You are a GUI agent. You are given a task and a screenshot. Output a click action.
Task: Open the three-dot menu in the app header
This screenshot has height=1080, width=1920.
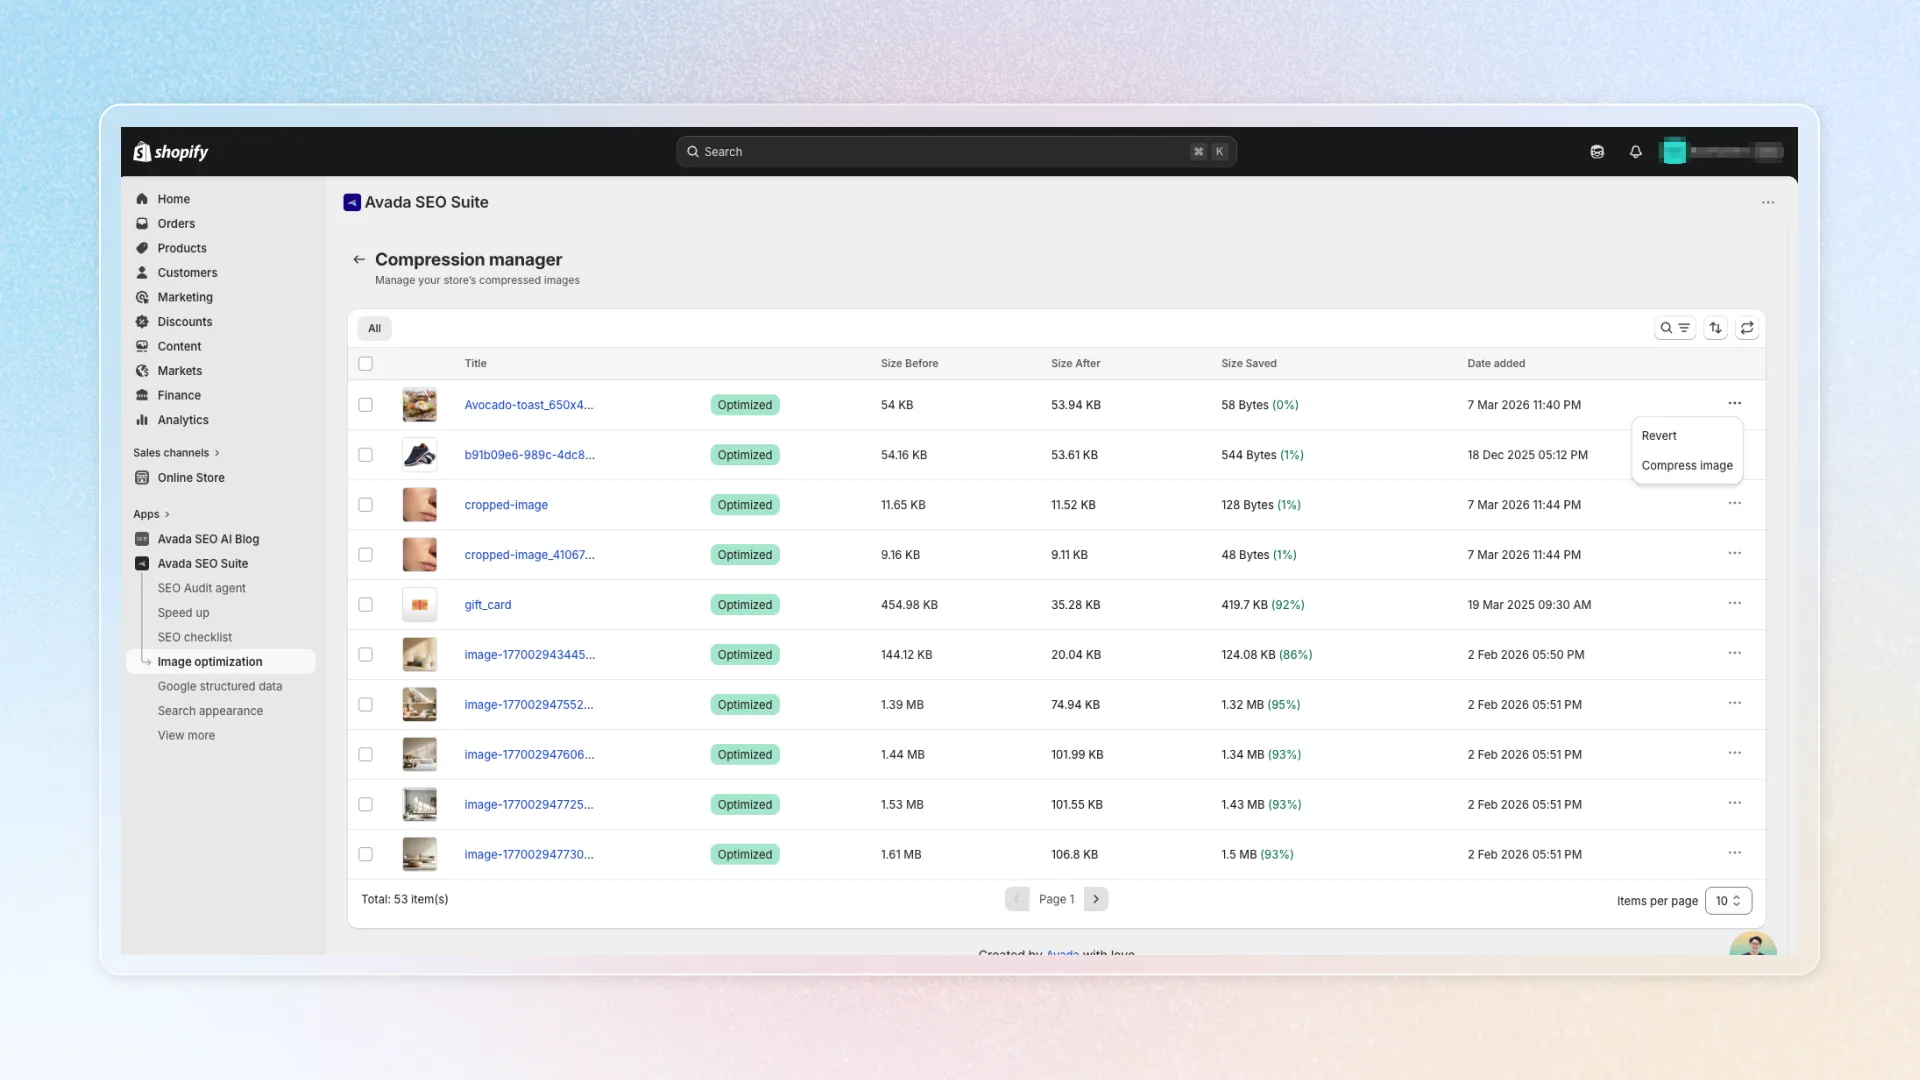pos(1768,203)
